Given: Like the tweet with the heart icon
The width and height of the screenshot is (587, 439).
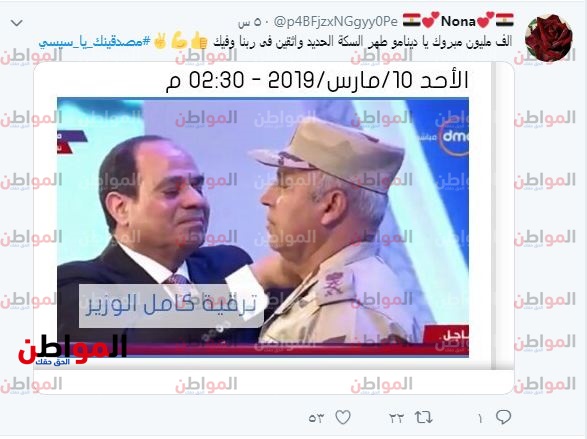Looking at the screenshot, I should (343, 417).
